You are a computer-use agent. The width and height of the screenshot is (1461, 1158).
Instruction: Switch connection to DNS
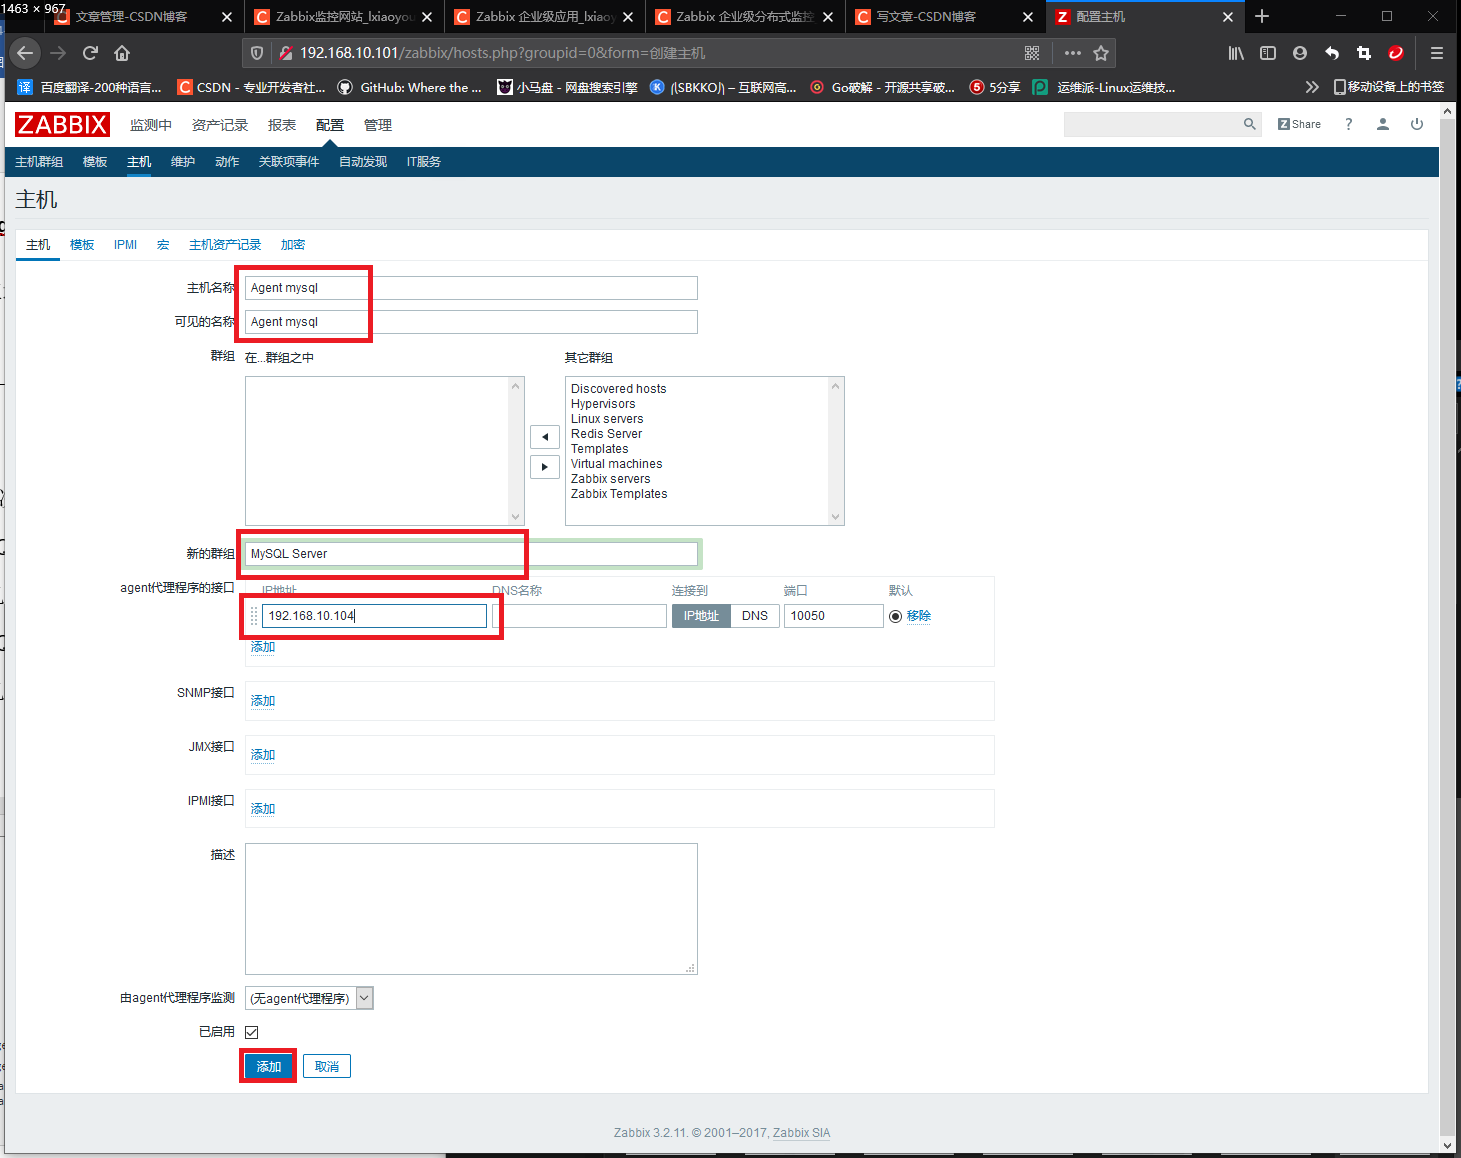(x=755, y=616)
